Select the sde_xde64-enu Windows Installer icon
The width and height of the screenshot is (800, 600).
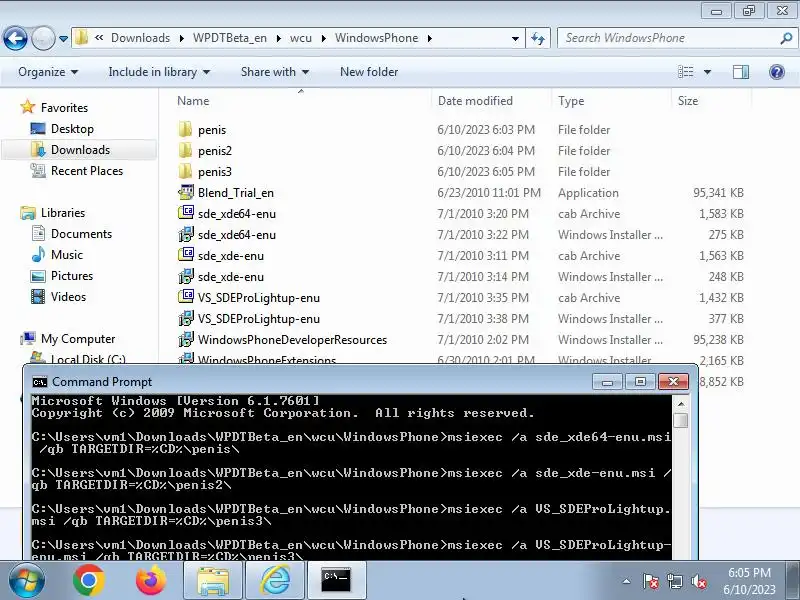click(x=186, y=234)
